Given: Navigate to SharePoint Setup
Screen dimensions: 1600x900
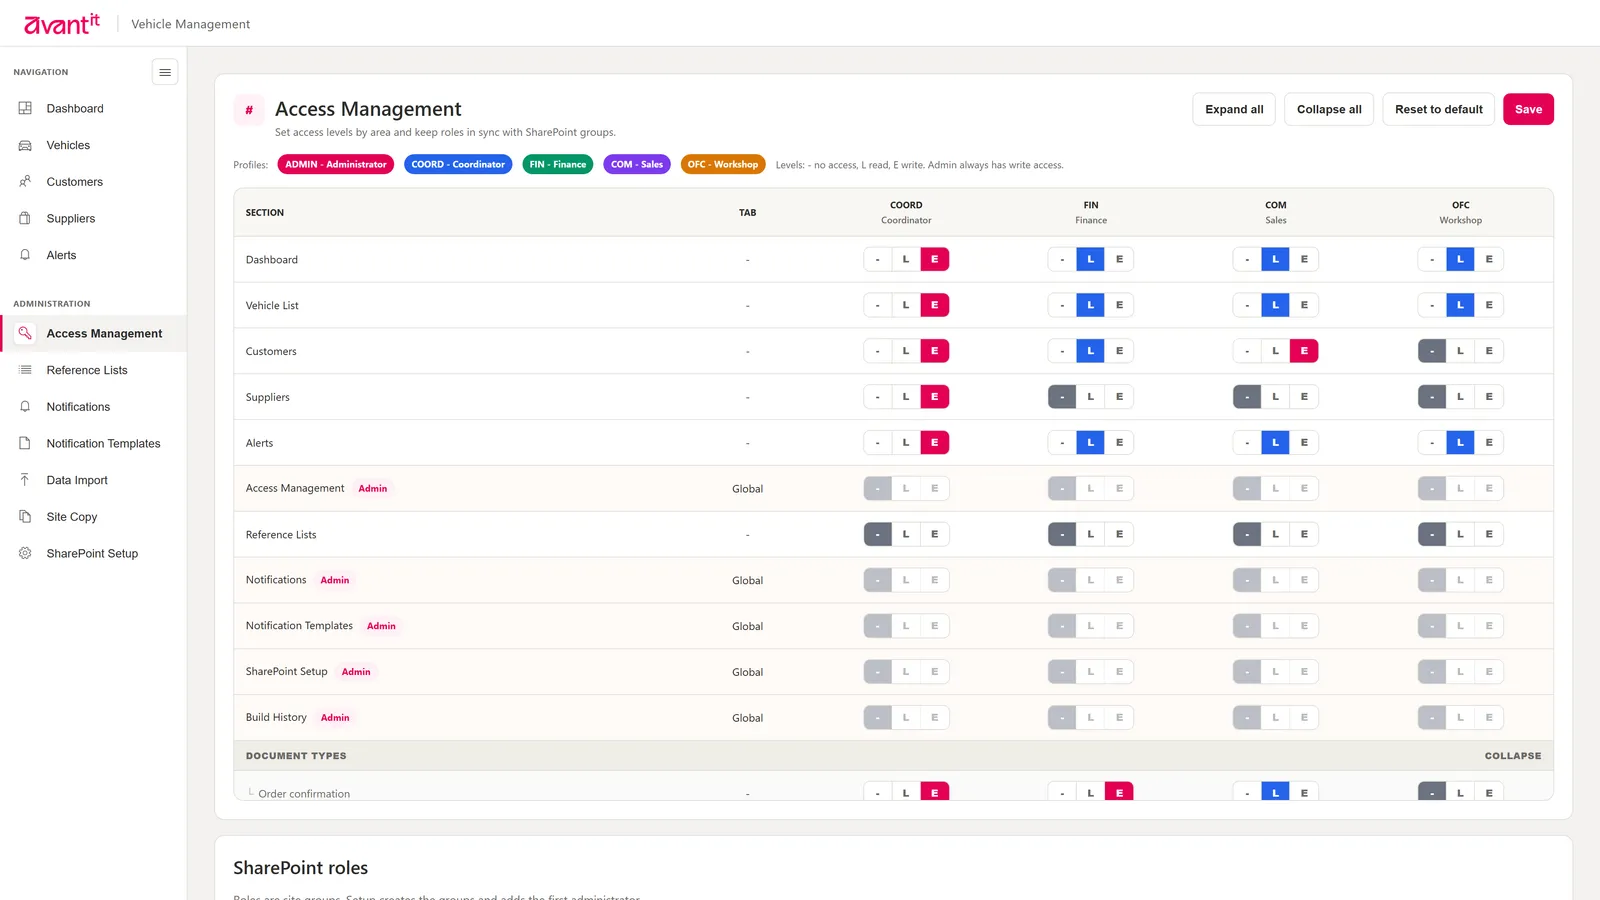Looking at the screenshot, I should coord(93,553).
